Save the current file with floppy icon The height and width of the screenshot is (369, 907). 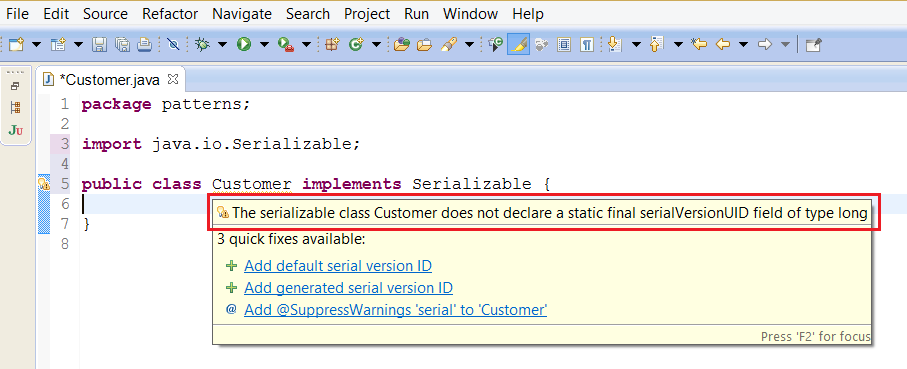point(99,44)
